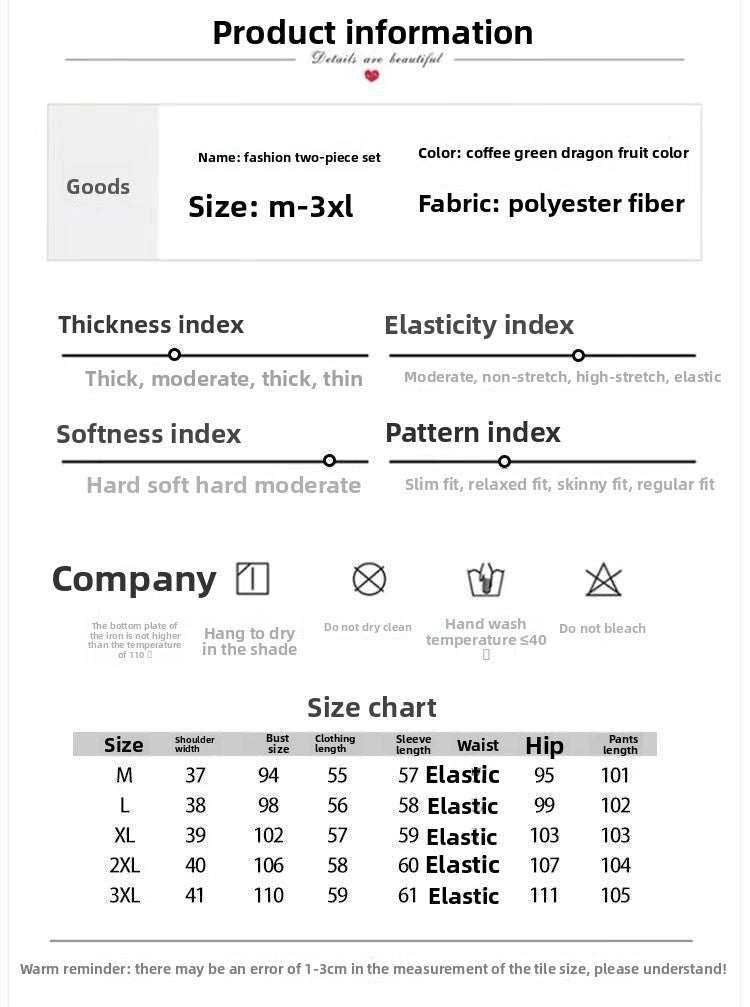750x1007 pixels.
Task: Click the Hip column header
Action: pos(544,745)
